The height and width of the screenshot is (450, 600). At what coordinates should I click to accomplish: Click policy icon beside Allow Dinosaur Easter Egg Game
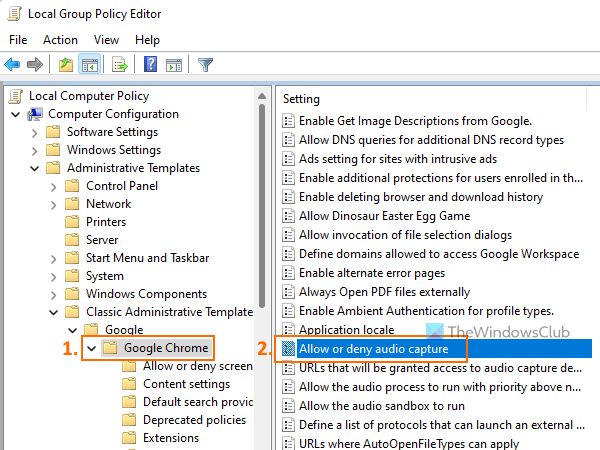coord(289,216)
